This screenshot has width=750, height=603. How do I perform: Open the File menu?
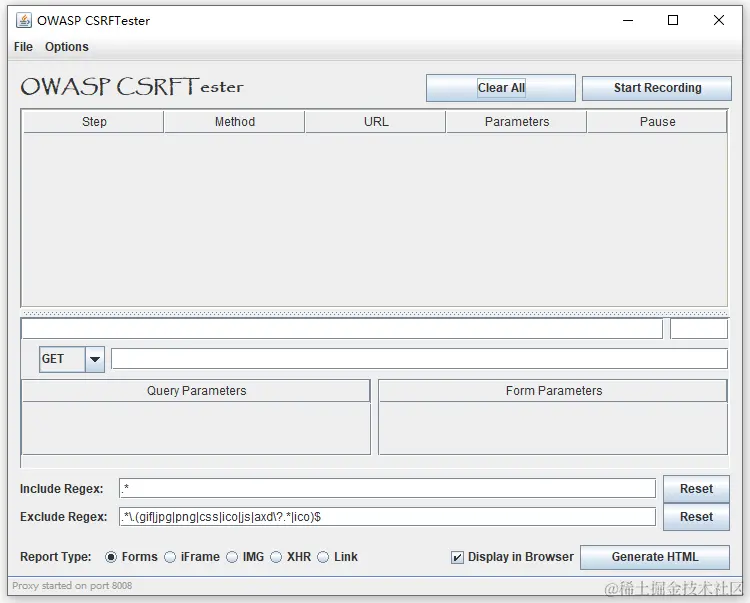click(x=23, y=47)
